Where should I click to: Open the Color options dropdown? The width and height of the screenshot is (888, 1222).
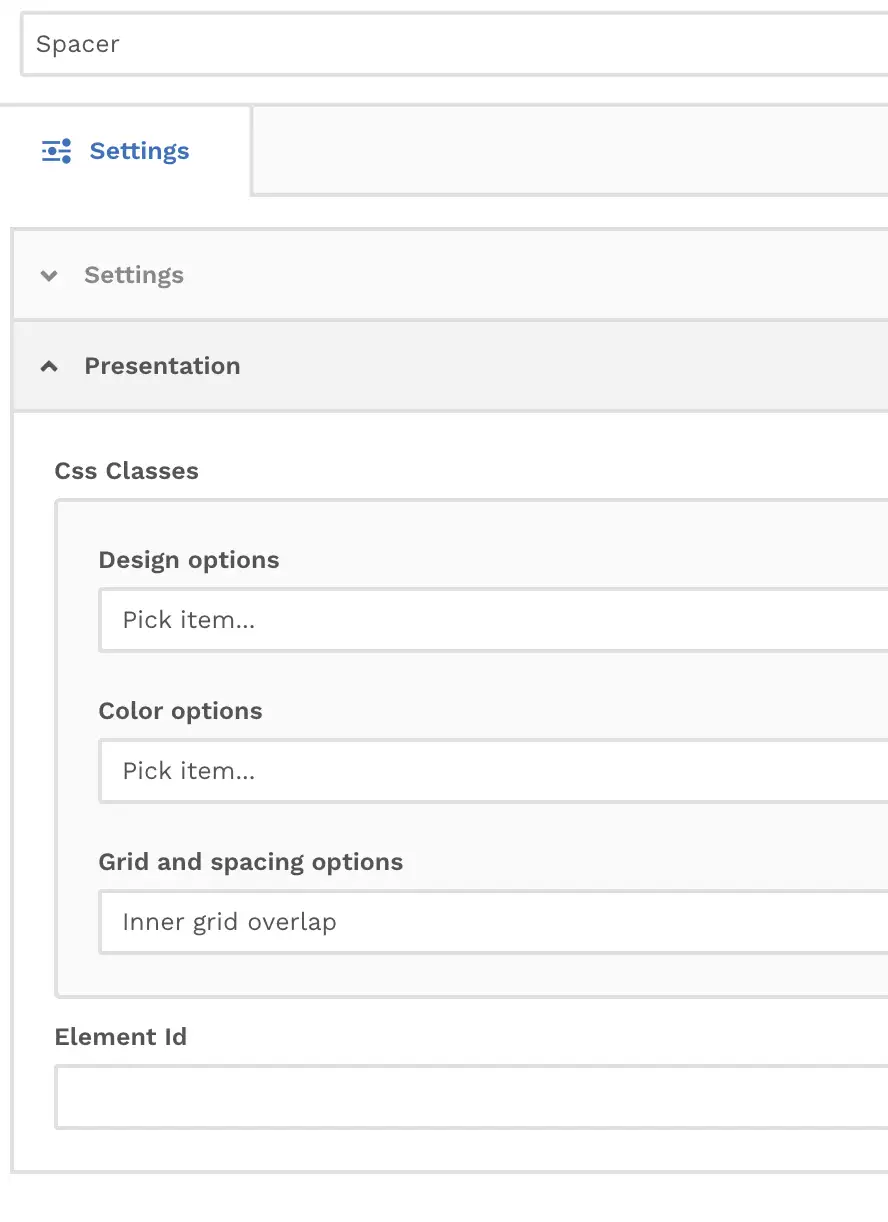pos(494,771)
